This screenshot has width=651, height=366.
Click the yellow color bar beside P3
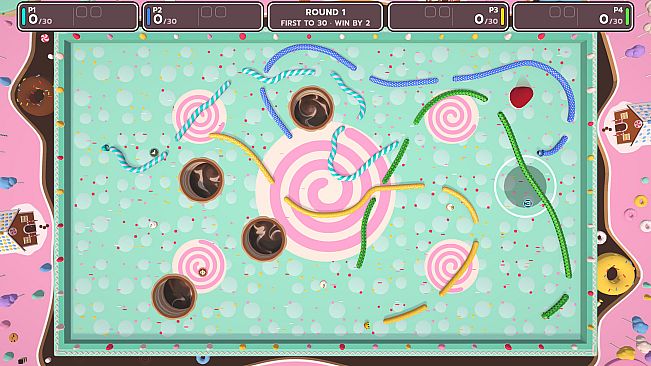[502, 17]
